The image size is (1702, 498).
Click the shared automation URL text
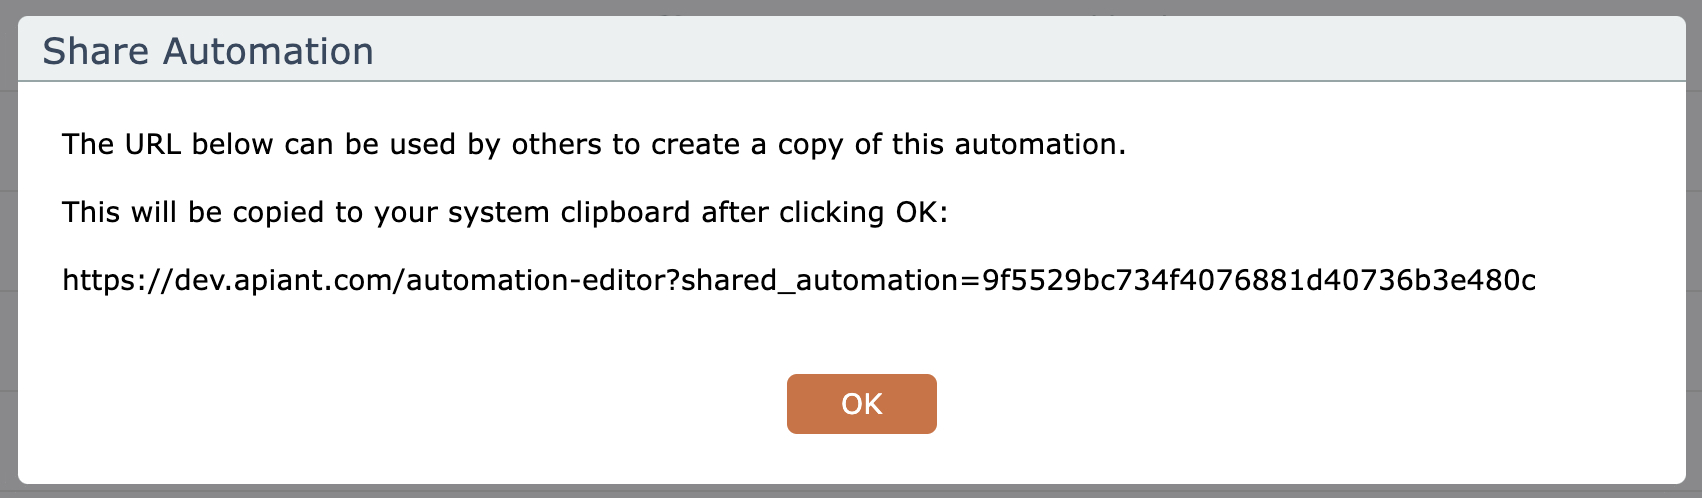pos(798,280)
